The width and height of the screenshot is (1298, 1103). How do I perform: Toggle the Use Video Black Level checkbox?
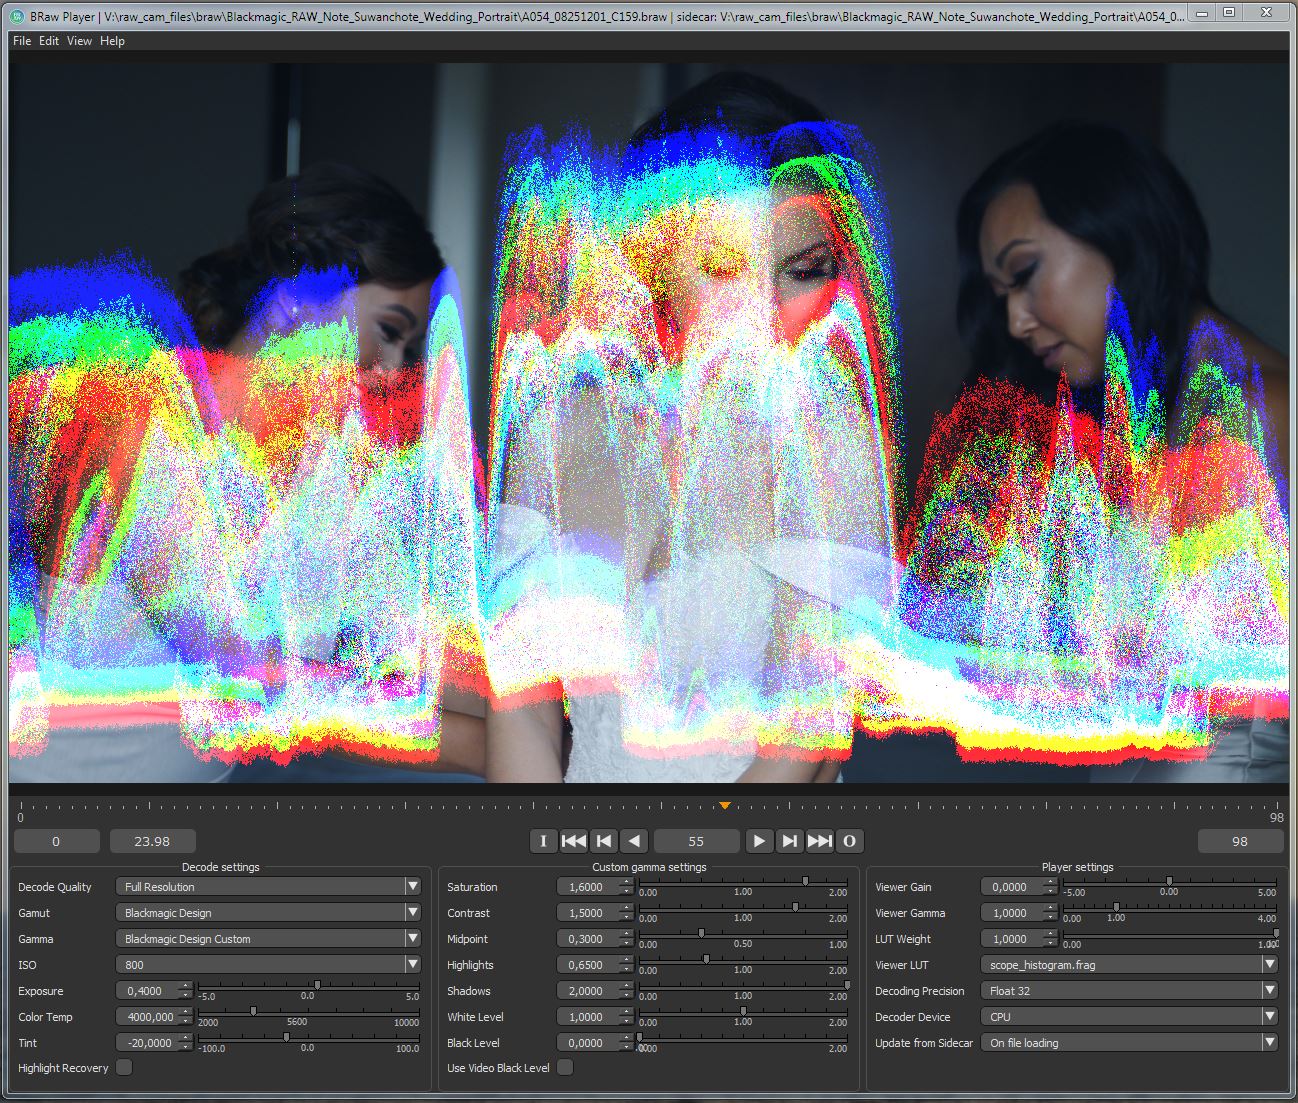point(565,1067)
